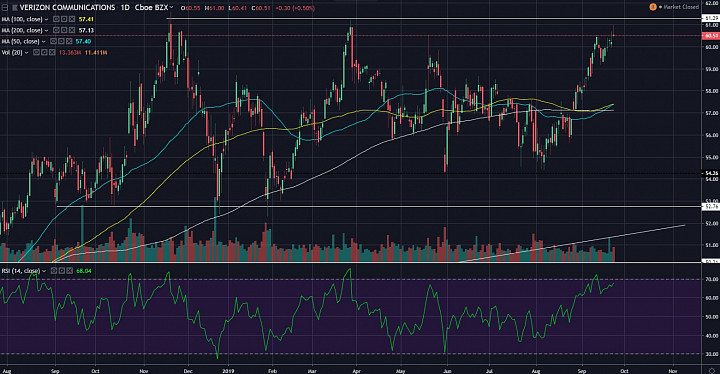Click the 70.00 level on RSI scale
The height and width of the screenshot is (374, 720).
pyautogui.click(x=713, y=279)
